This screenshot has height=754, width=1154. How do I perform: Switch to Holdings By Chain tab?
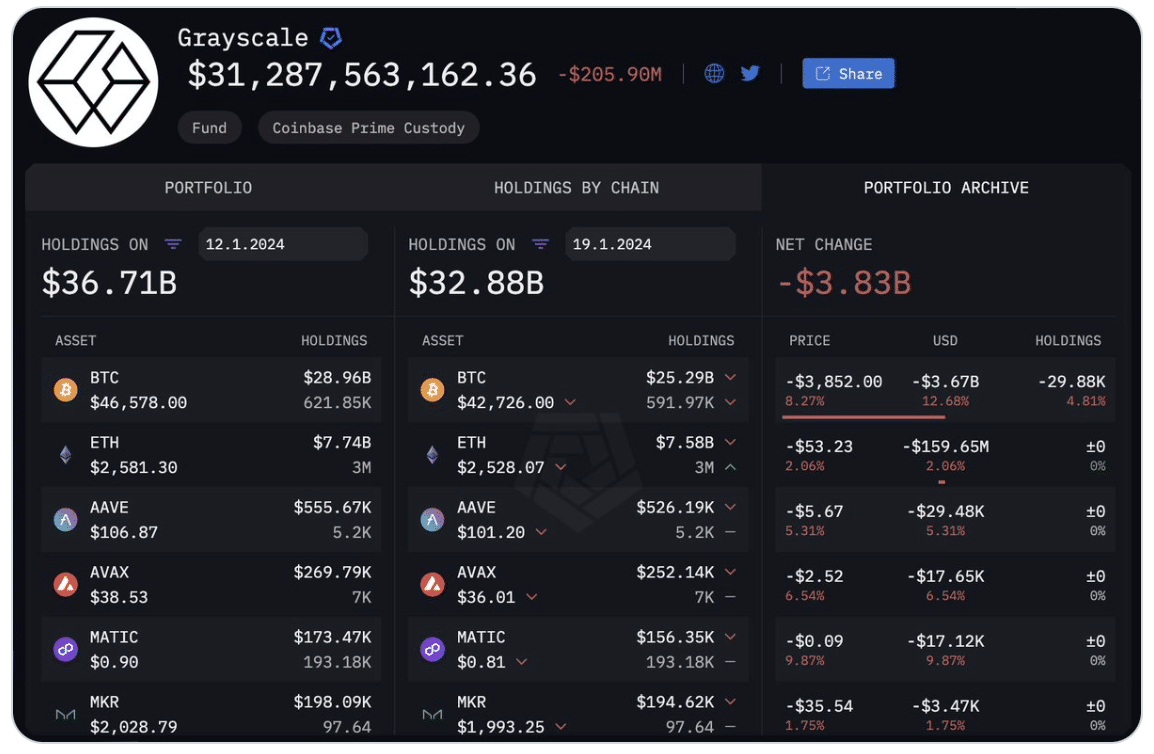[x=576, y=187]
